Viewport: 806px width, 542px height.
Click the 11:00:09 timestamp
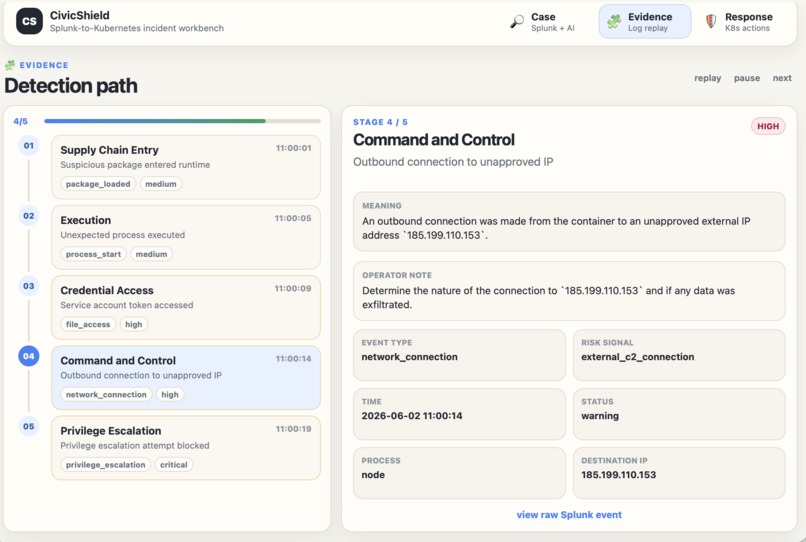pyautogui.click(x=293, y=288)
